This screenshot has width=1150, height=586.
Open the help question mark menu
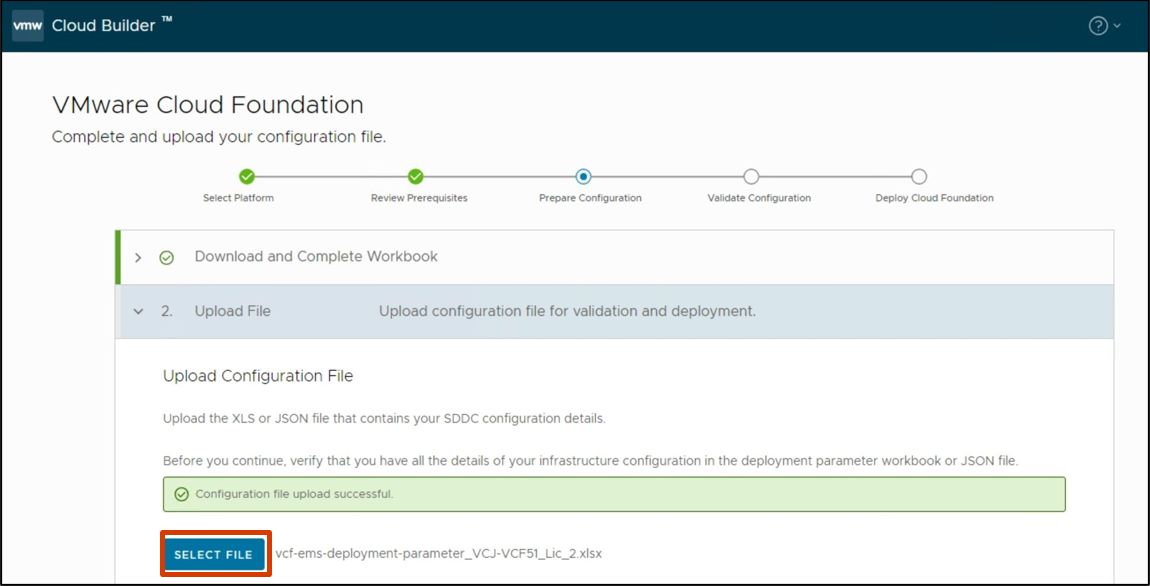click(x=1097, y=26)
